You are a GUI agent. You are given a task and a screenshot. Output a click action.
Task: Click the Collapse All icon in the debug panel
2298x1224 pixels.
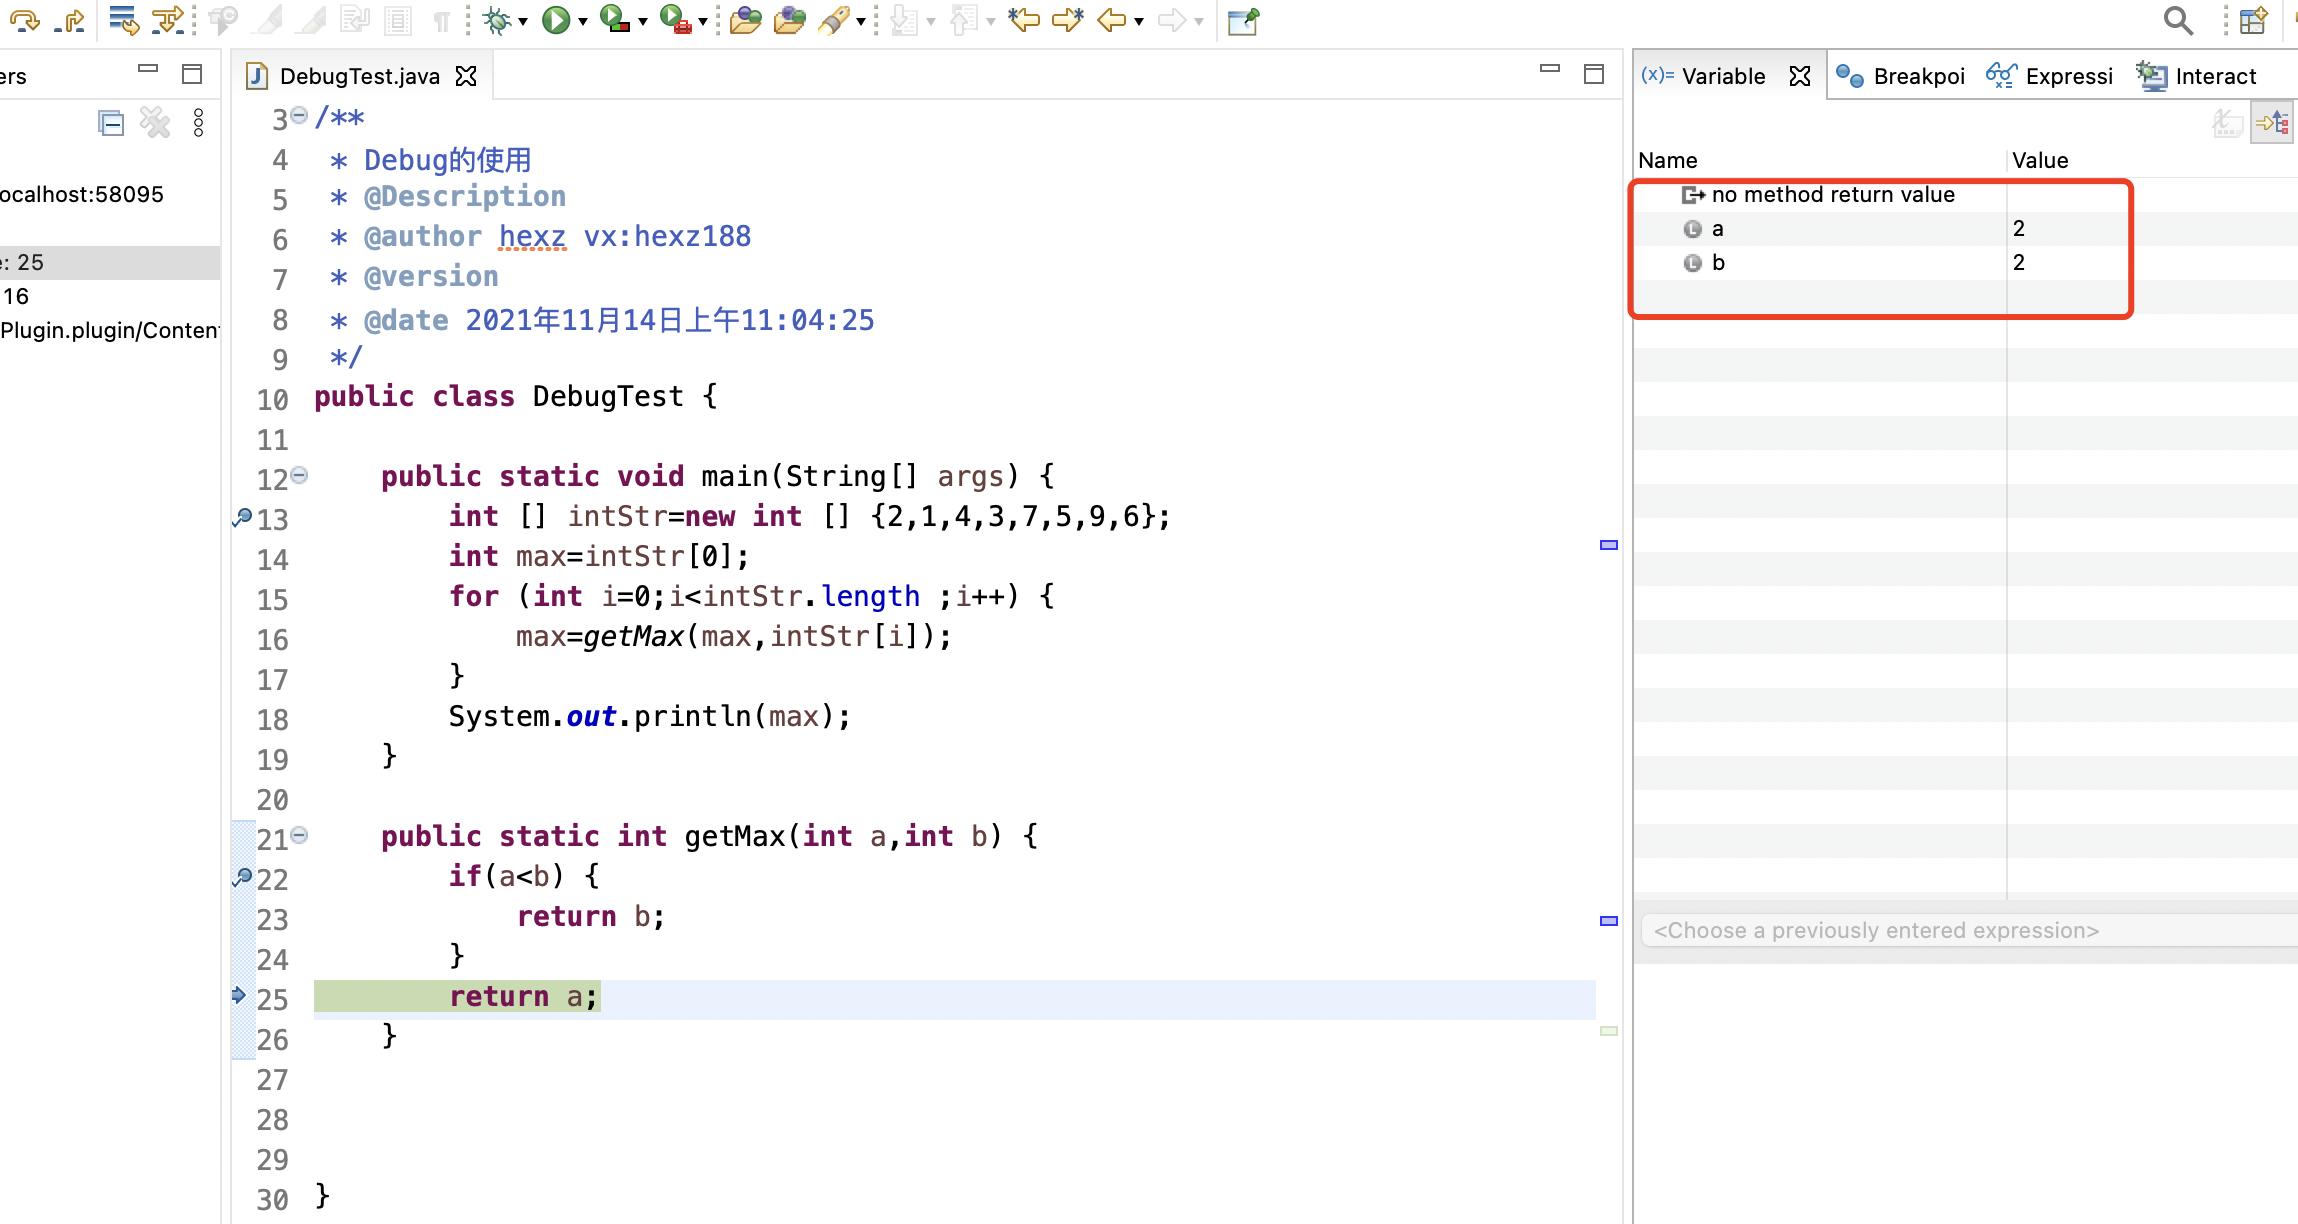(x=111, y=123)
